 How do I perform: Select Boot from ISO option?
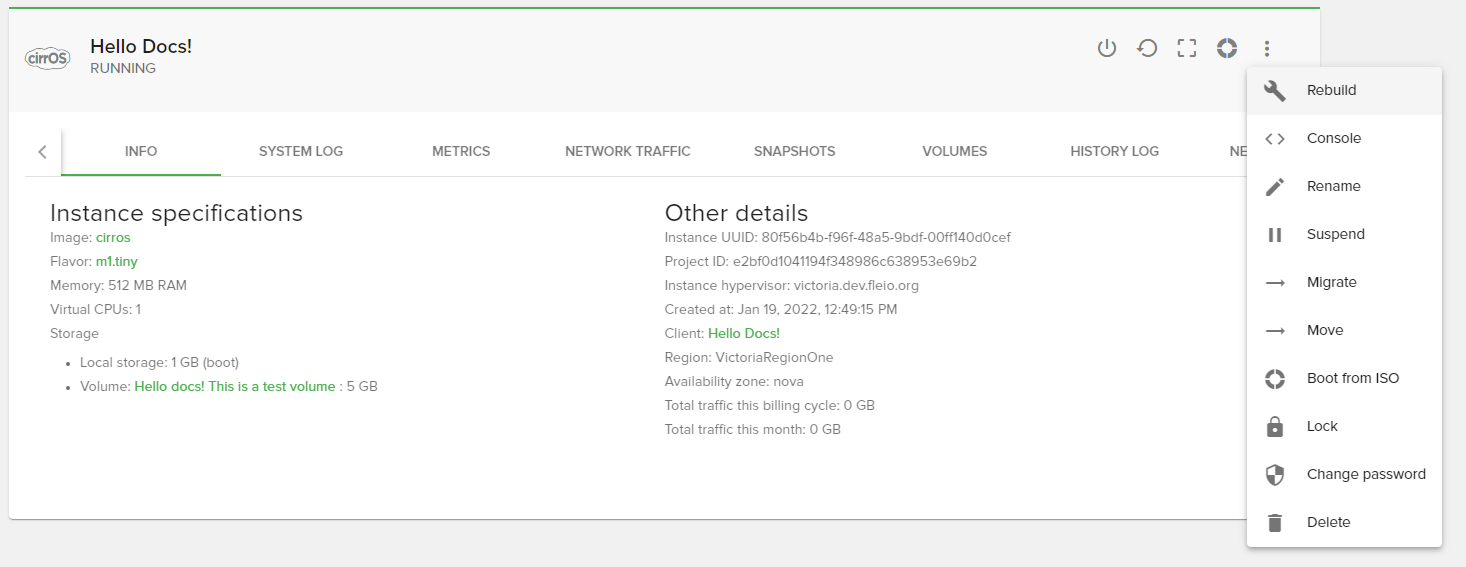pos(1352,378)
